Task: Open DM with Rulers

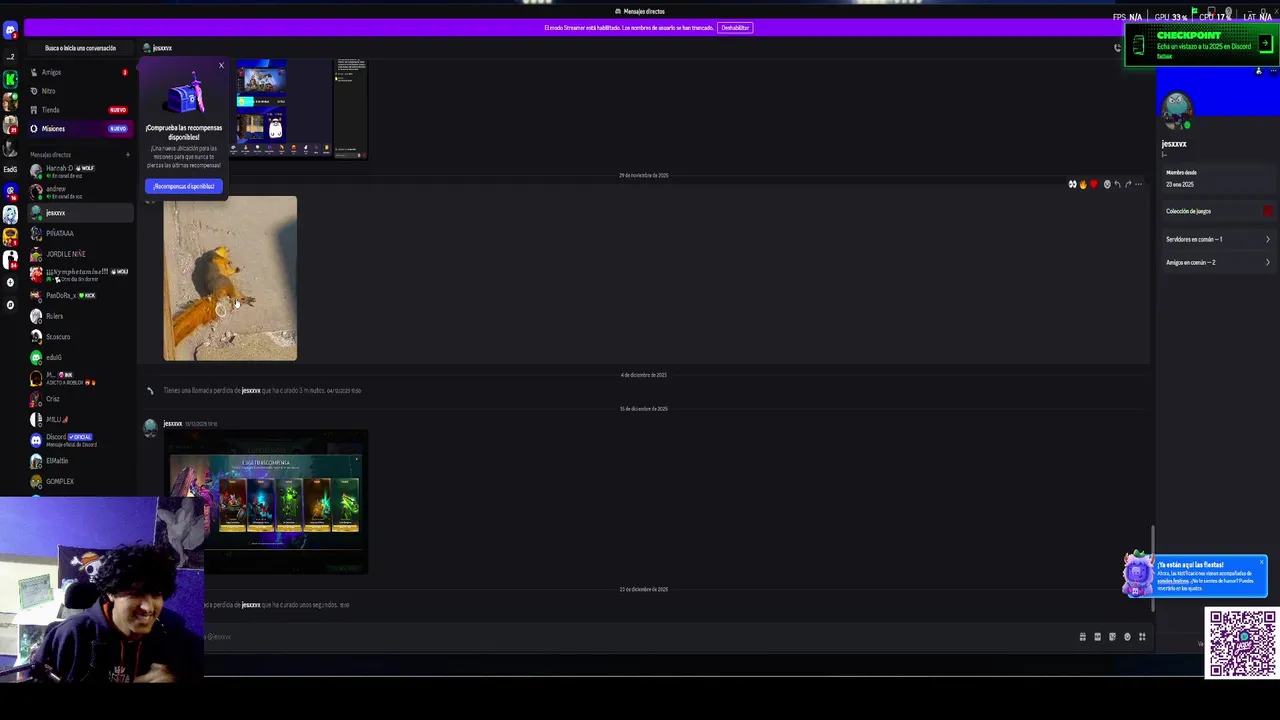Action: pyautogui.click(x=79, y=316)
